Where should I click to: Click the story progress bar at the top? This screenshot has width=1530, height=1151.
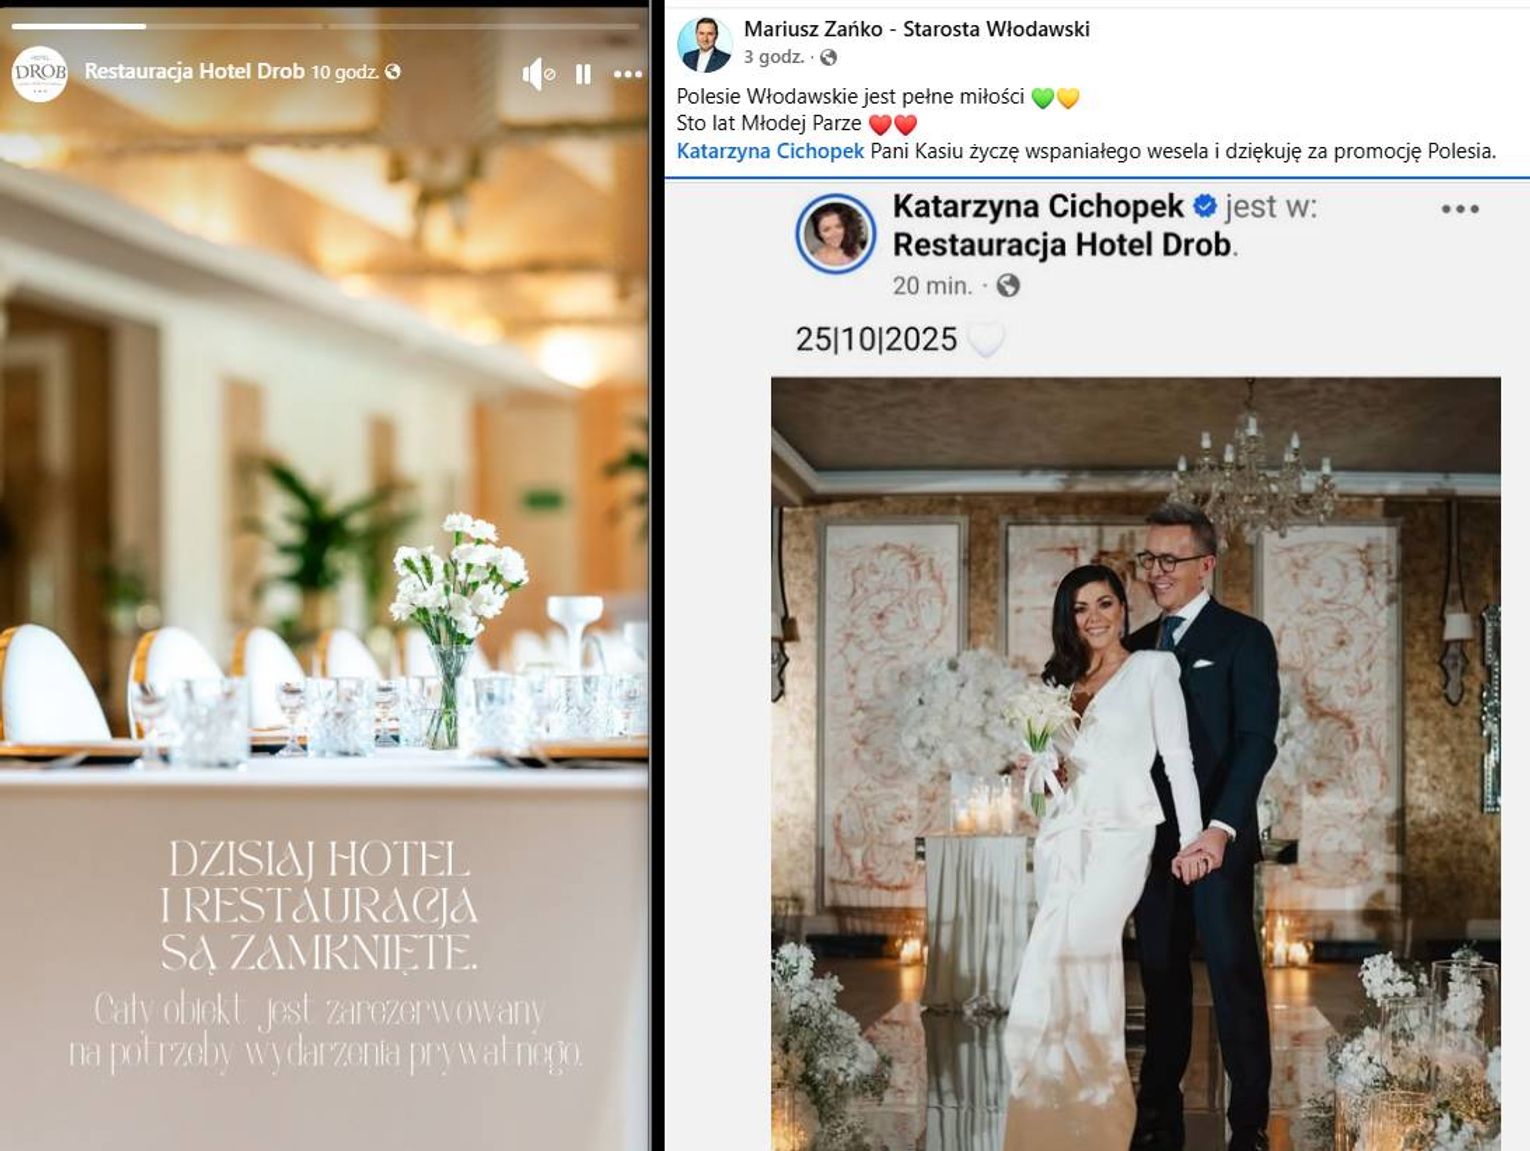click(325, 25)
